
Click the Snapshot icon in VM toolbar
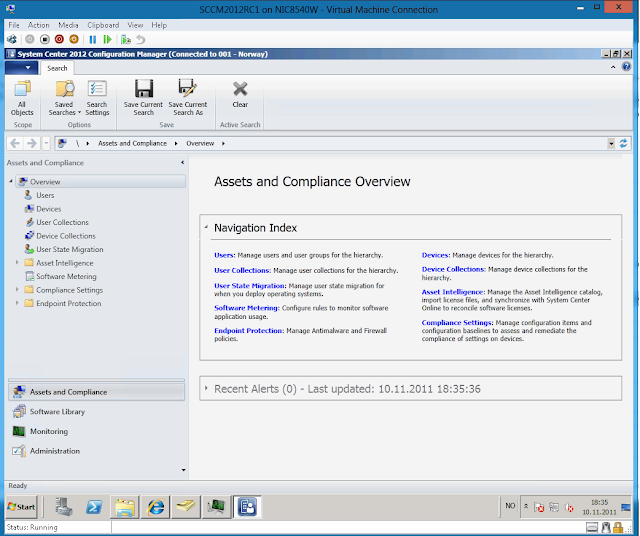tap(126, 40)
